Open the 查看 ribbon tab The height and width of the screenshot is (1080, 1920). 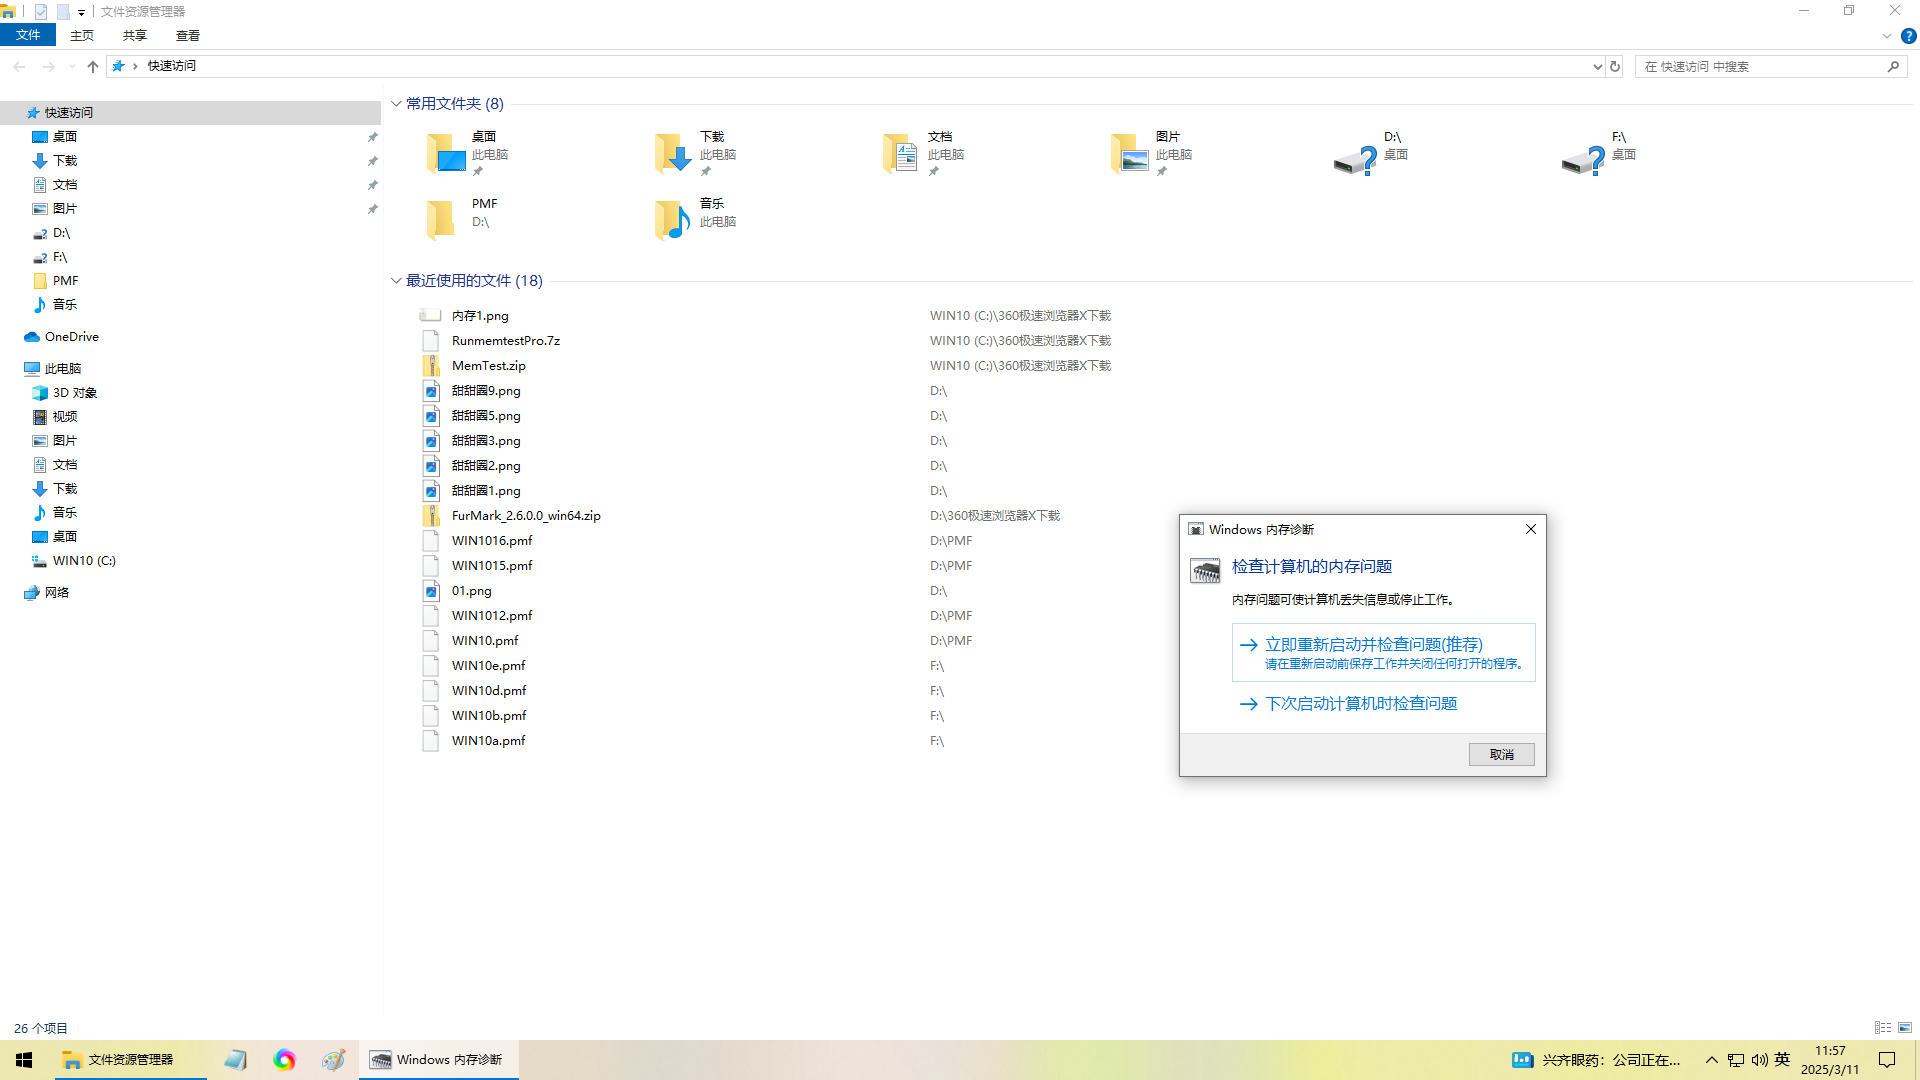[188, 35]
